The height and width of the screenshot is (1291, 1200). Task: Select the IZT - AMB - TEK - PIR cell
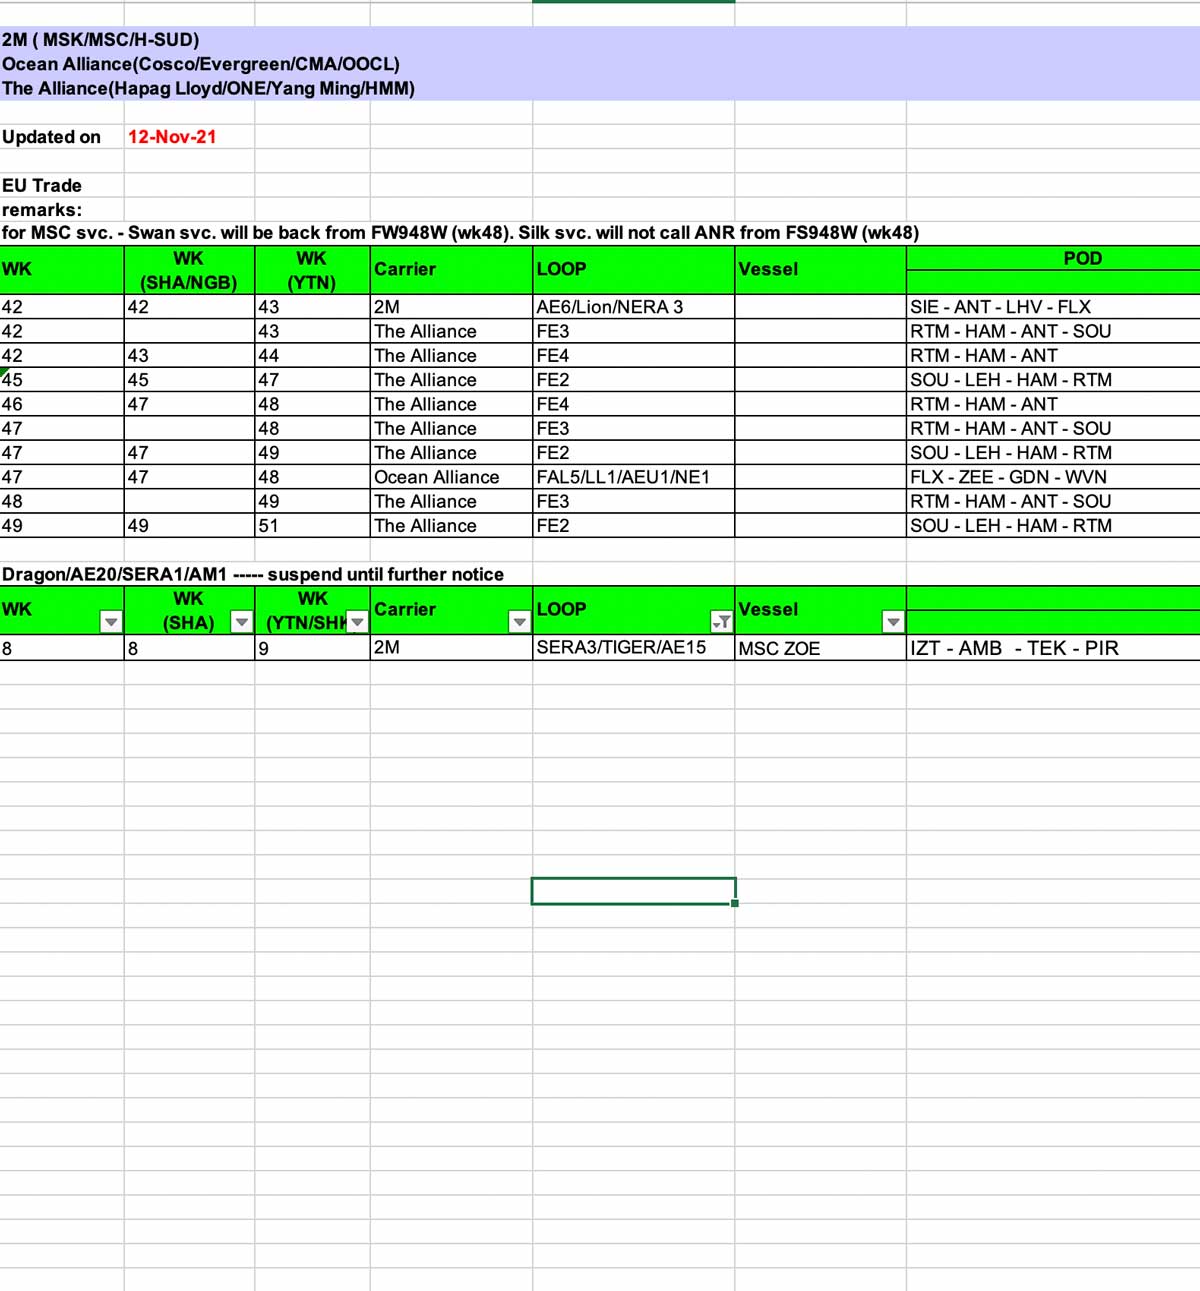click(x=1014, y=648)
